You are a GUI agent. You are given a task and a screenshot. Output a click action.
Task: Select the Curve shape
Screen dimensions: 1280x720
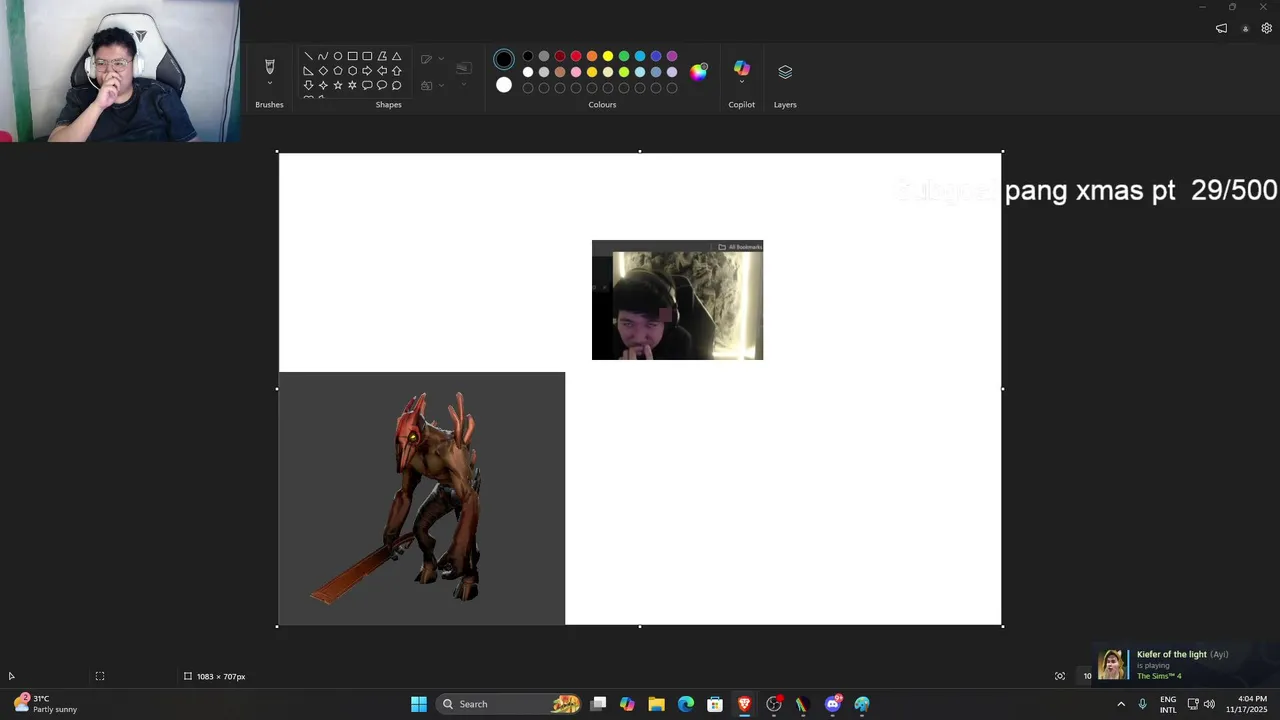tap(323, 56)
